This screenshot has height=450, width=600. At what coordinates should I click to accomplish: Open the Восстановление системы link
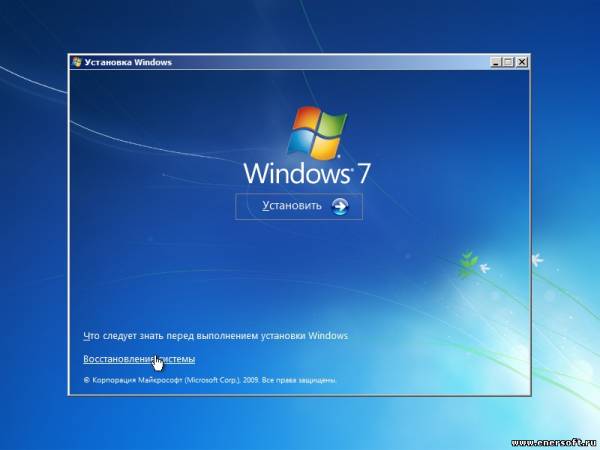click(x=139, y=359)
